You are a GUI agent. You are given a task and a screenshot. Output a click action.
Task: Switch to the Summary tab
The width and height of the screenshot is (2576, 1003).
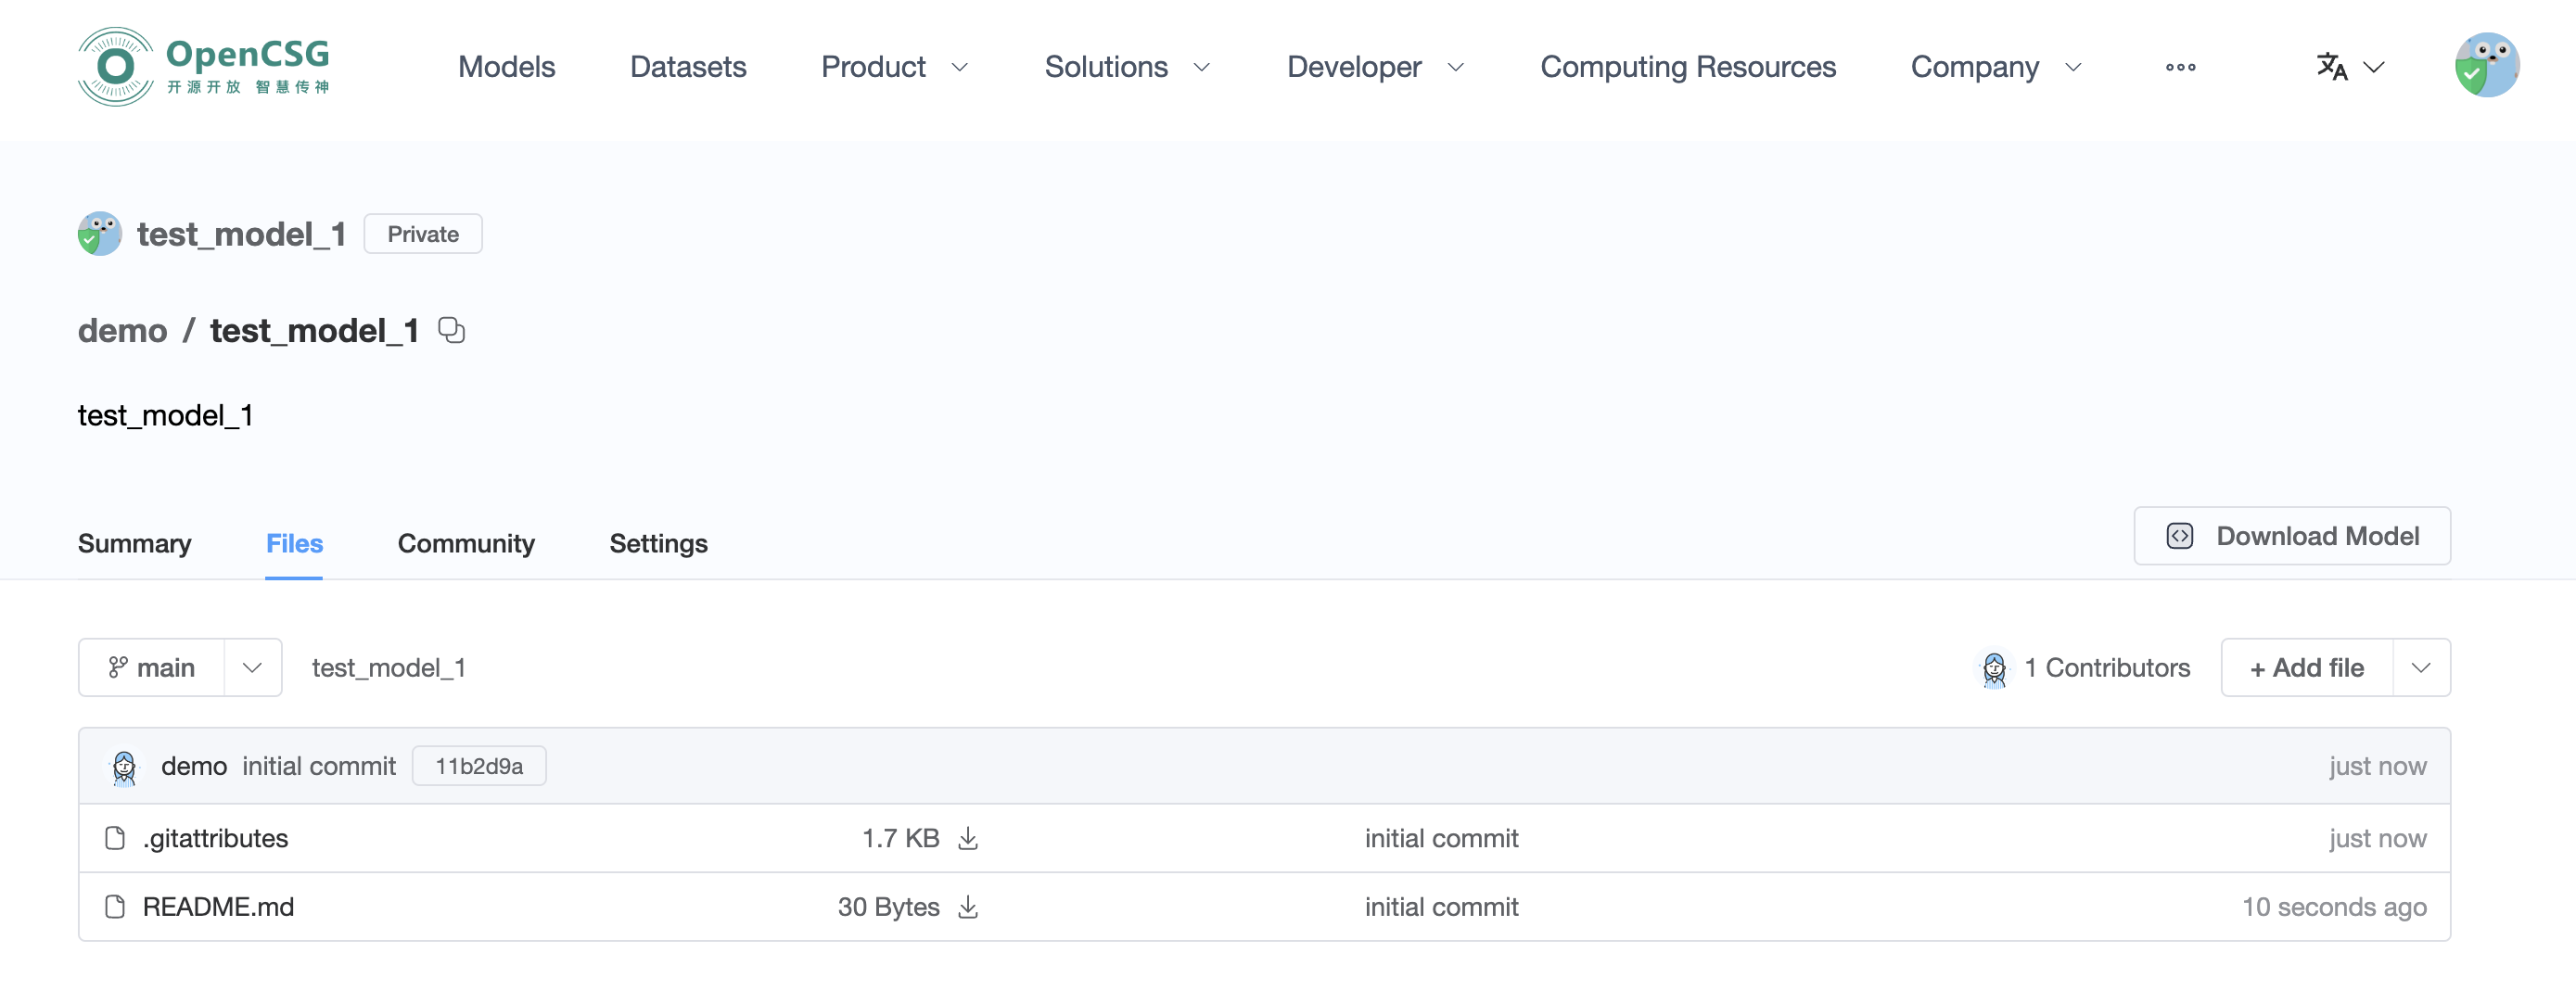click(x=134, y=543)
